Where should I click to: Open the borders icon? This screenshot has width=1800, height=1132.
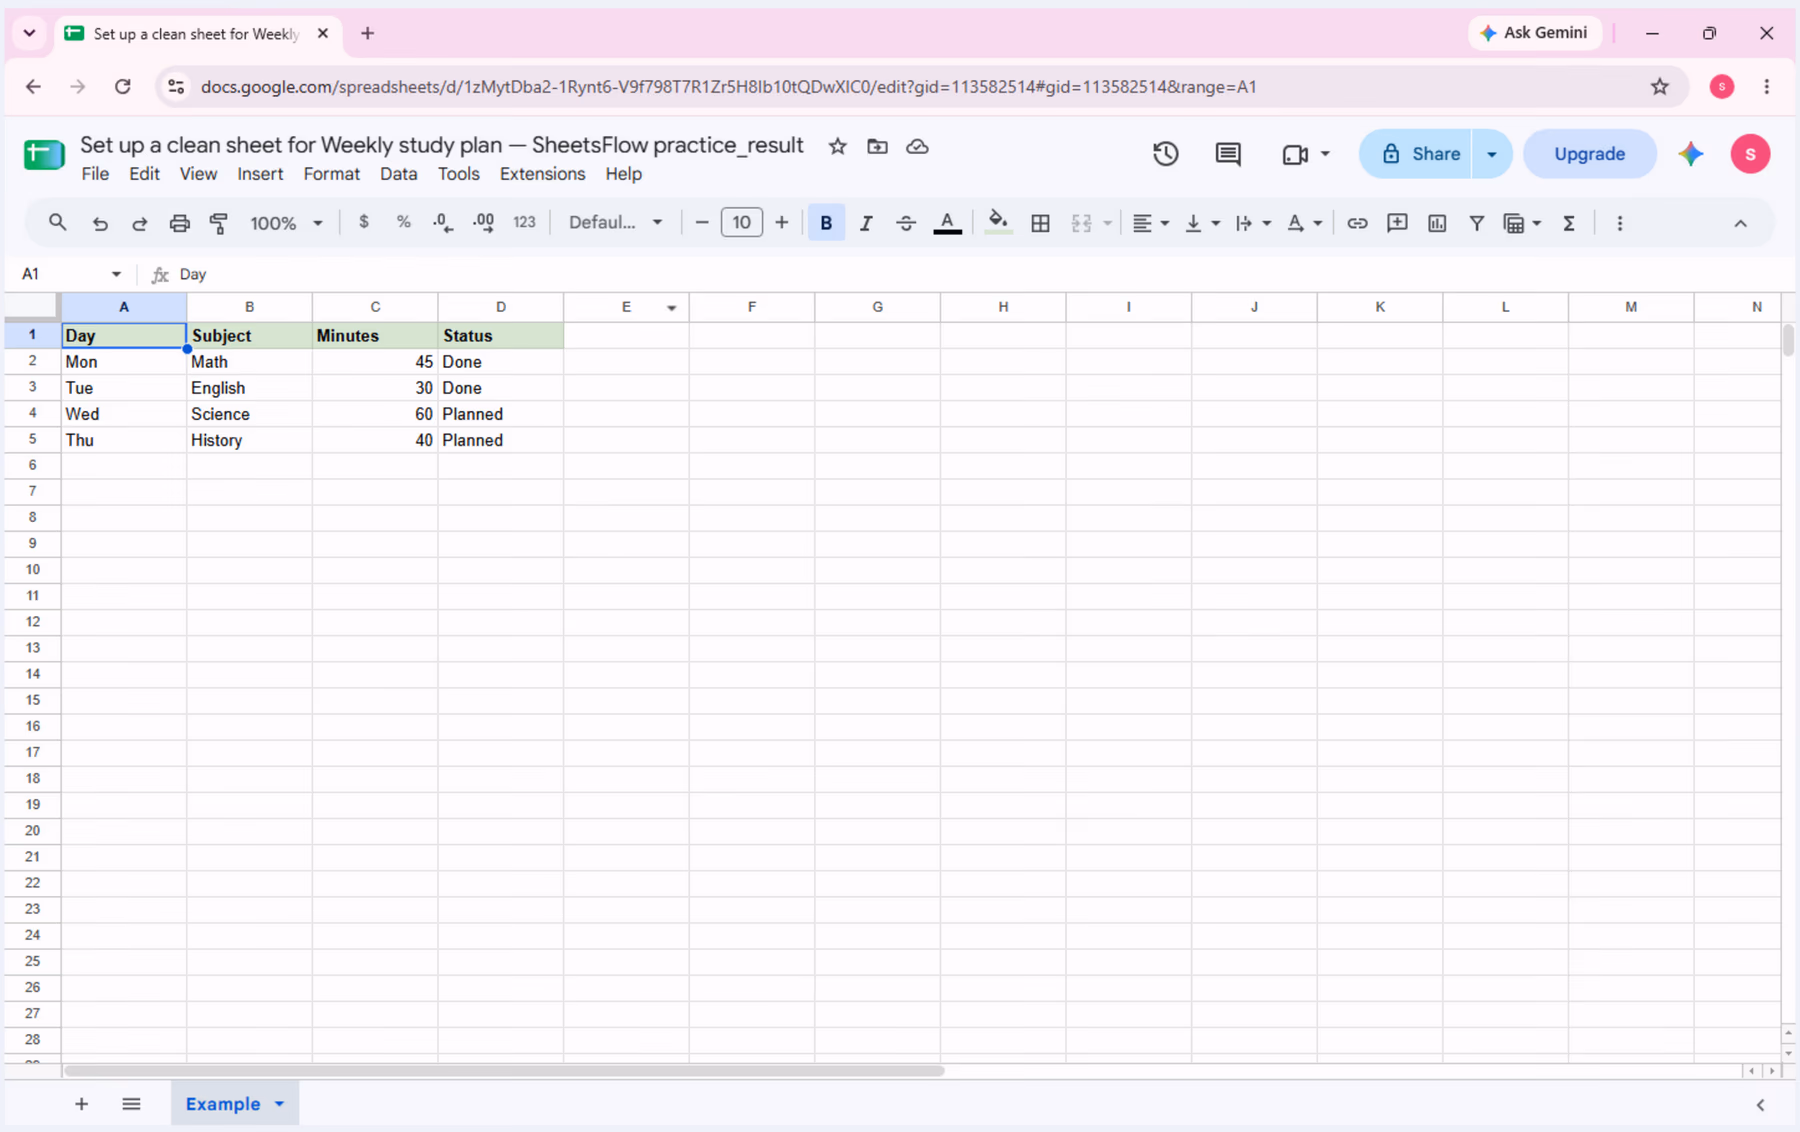coord(1040,223)
